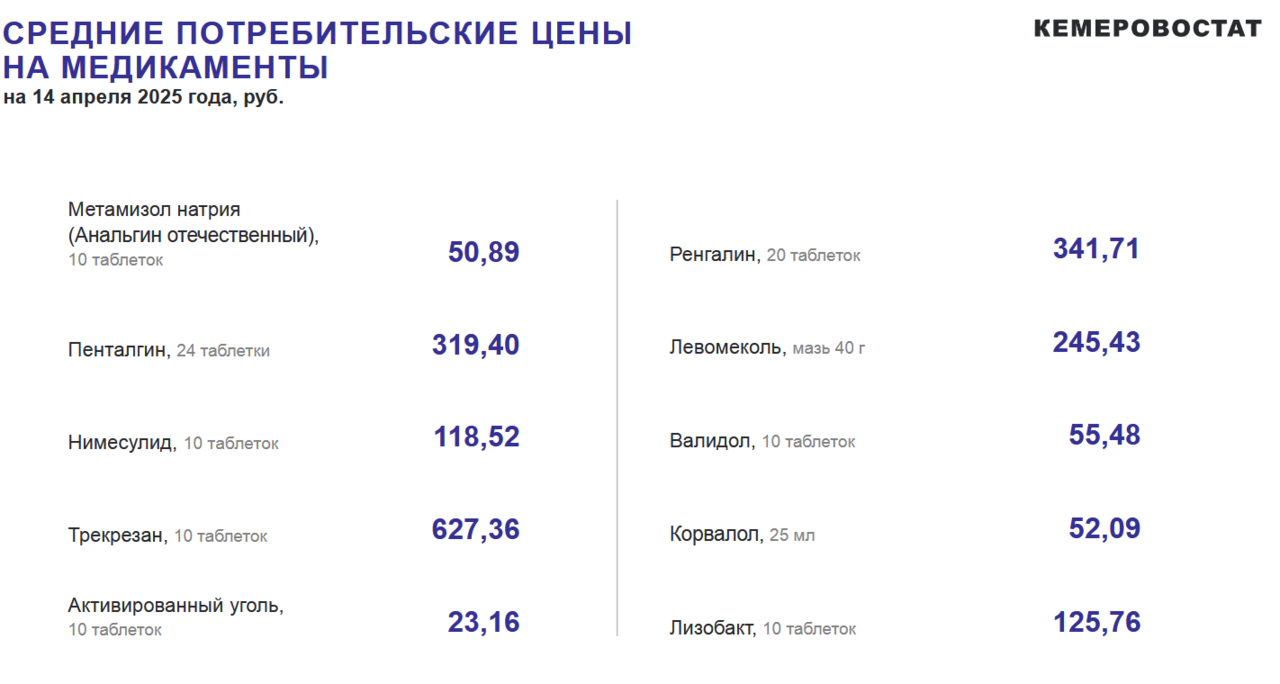Click the КЕМЕРОВОСТАТ logo text
The width and height of the screenshot is (1280, 684).
(1148, 29)
